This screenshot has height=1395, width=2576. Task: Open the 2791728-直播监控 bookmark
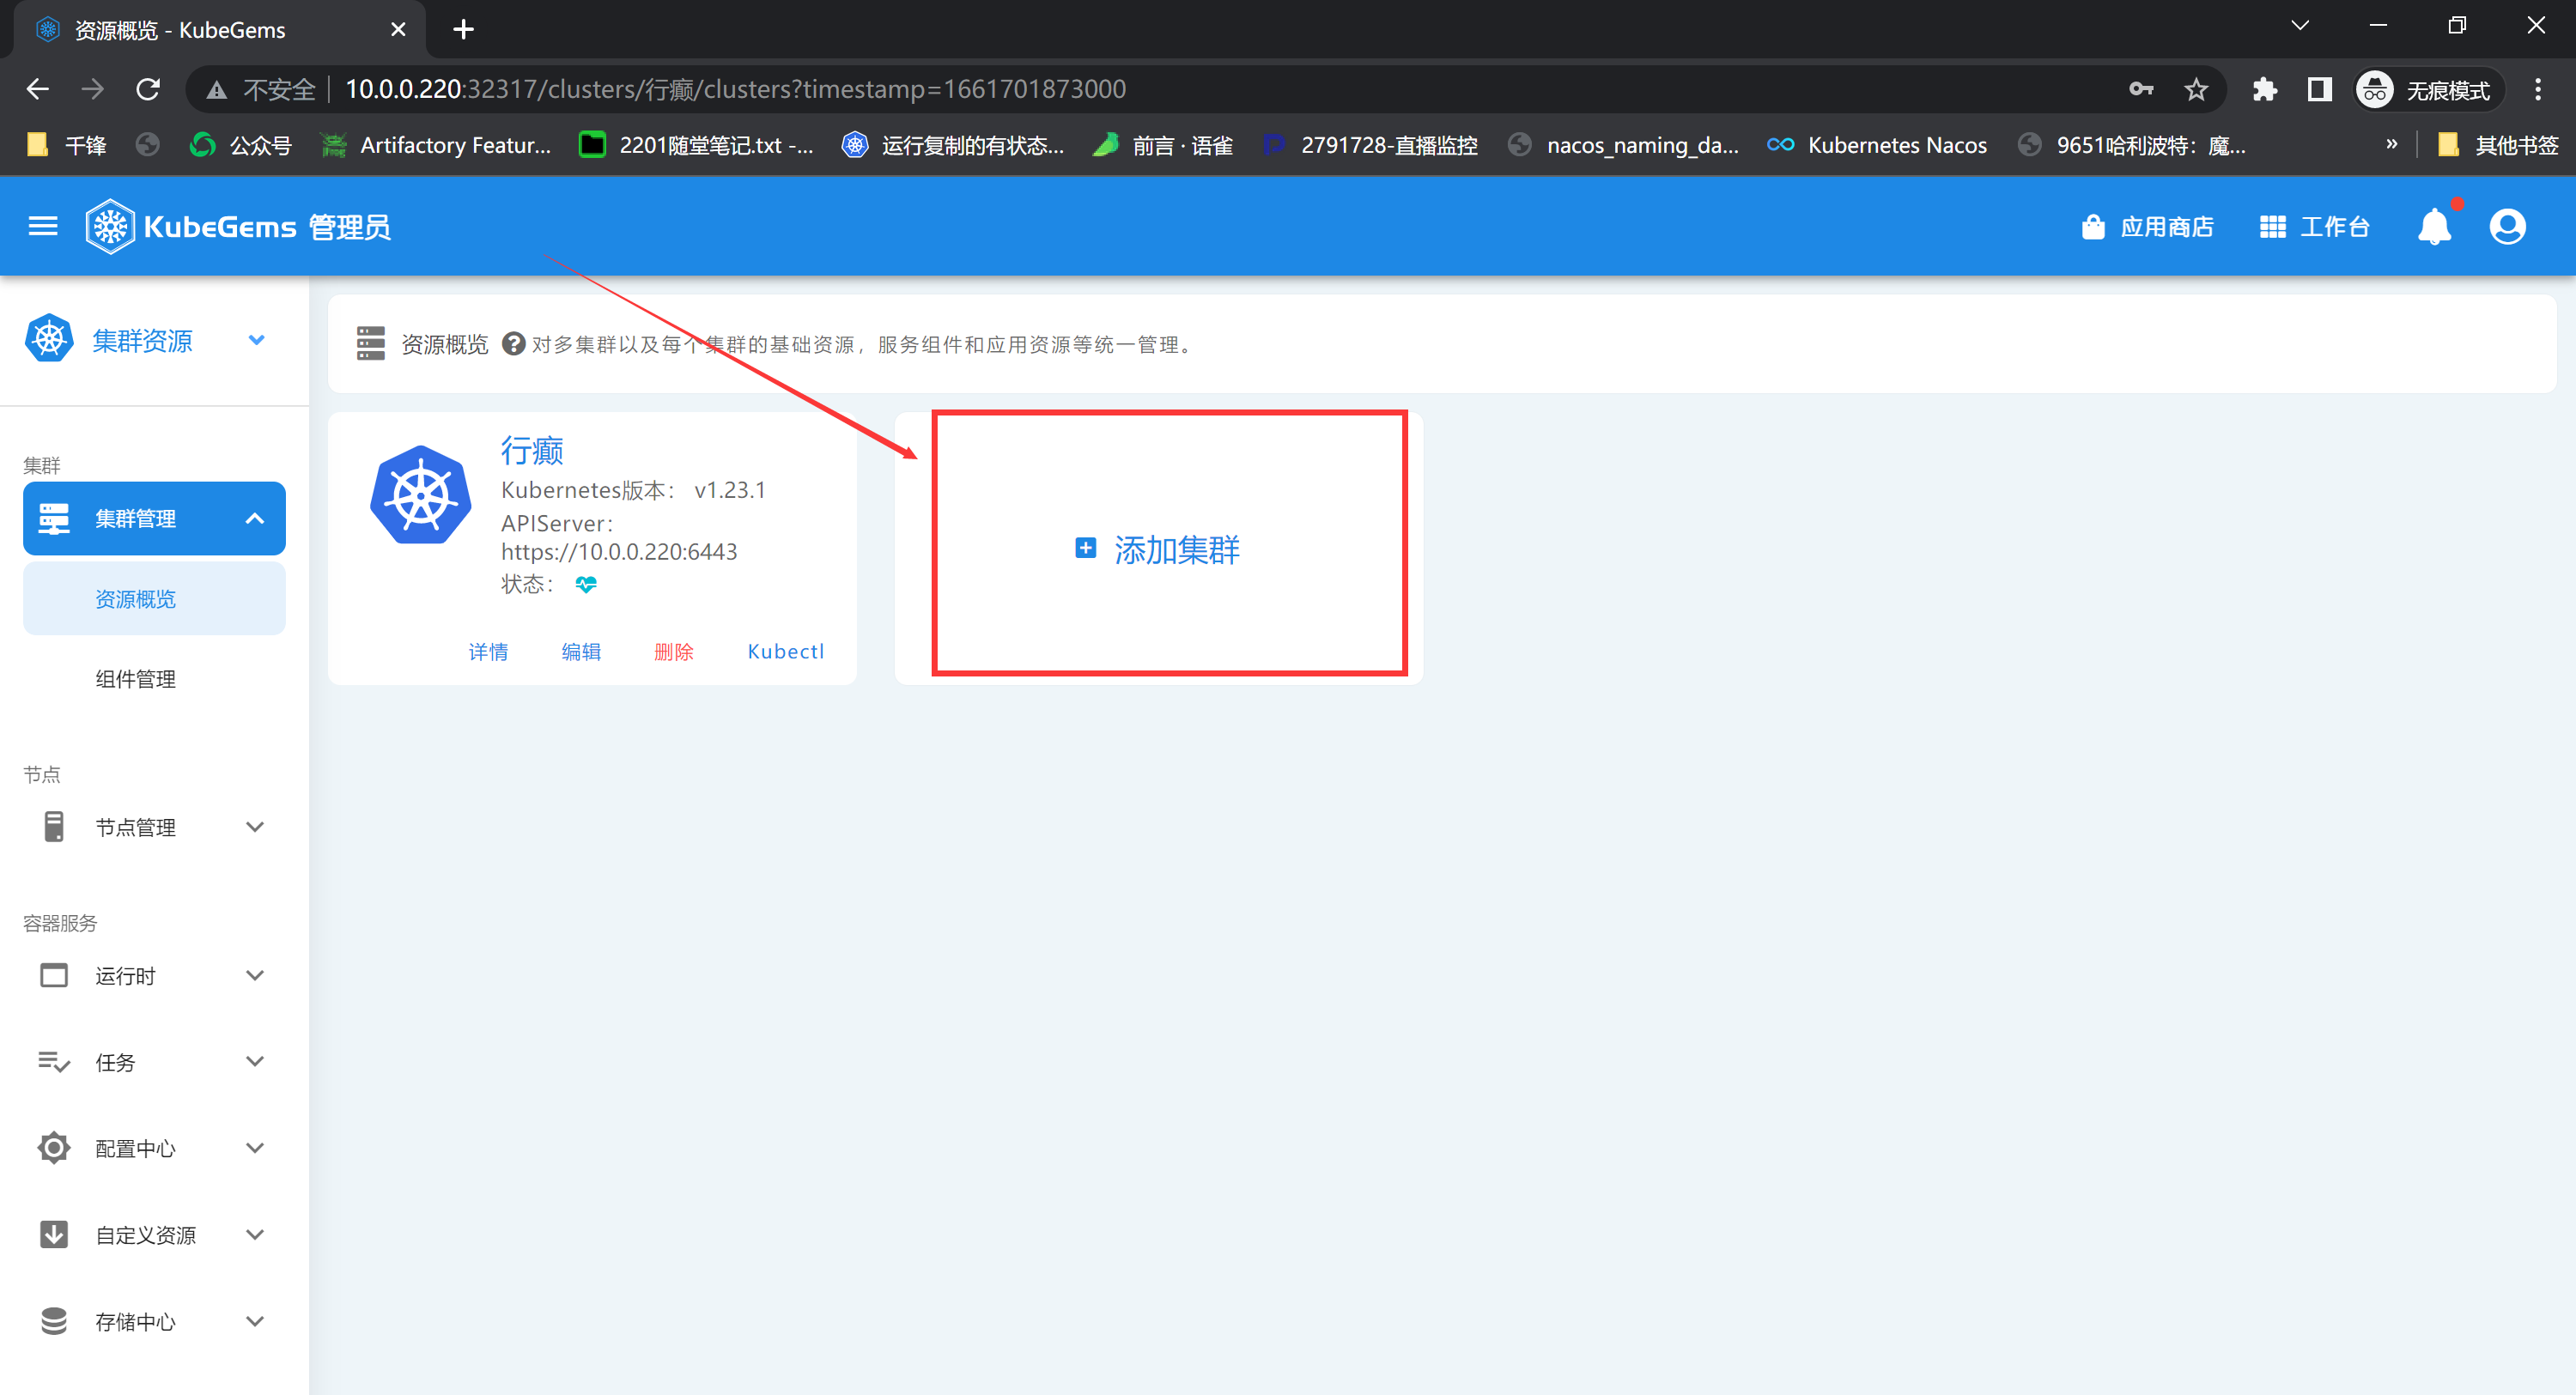(1370, 146)
